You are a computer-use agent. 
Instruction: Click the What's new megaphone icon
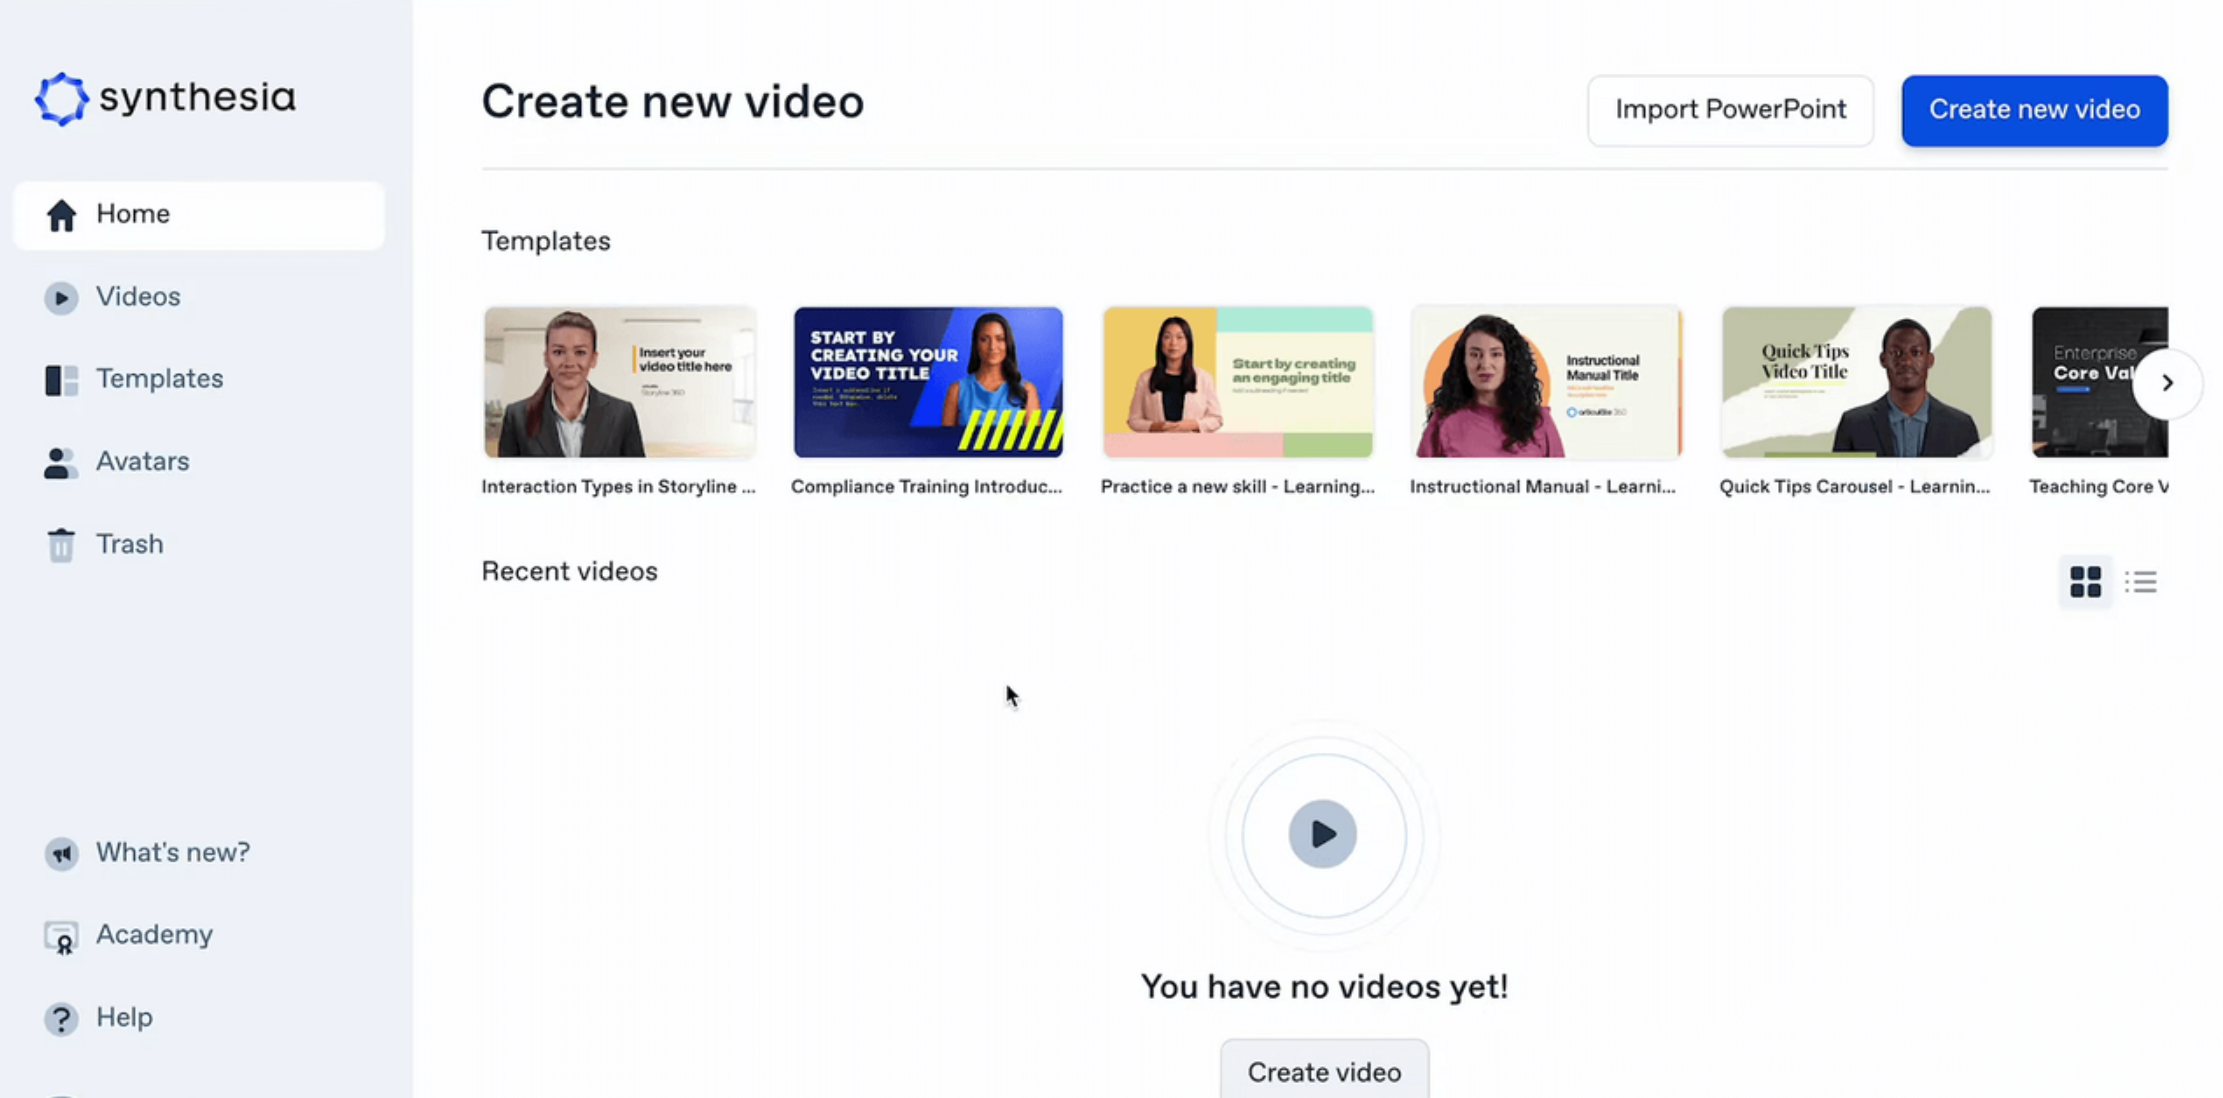61,854
